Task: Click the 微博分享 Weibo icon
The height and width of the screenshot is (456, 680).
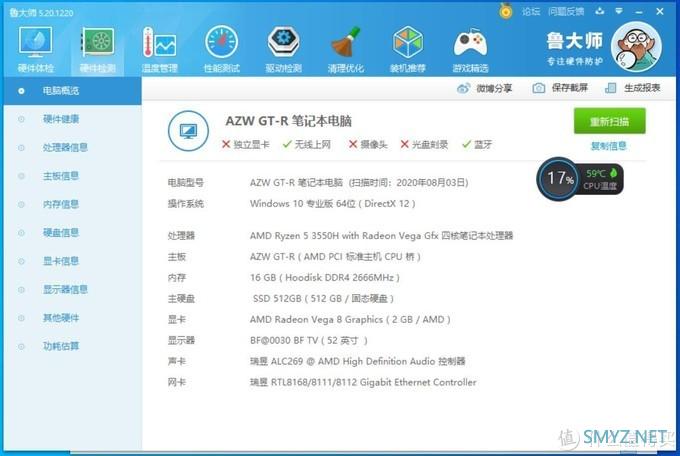Action: click(x=463, y=89)
